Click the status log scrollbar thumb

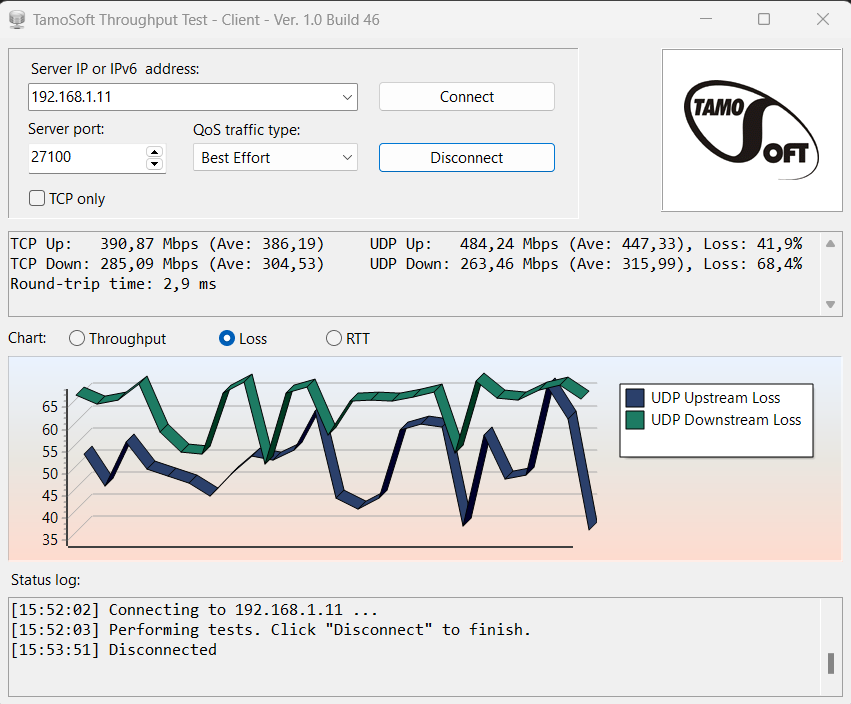click(x=830, y=663)
